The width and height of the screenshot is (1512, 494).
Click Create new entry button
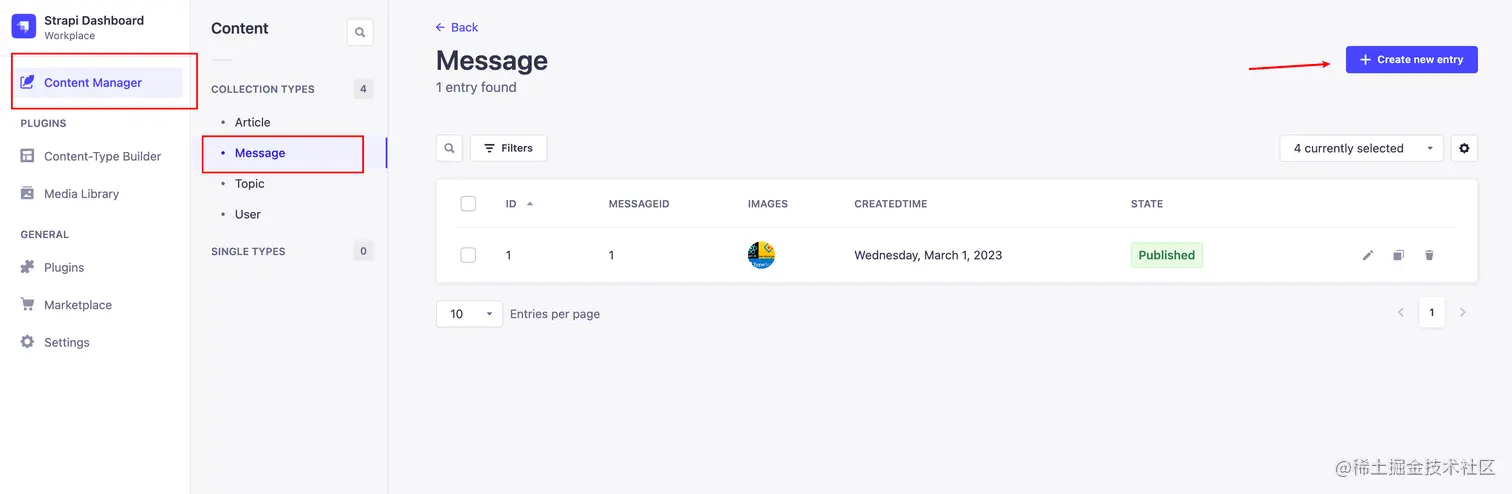pyautogui.click(x=1411, y=60)
